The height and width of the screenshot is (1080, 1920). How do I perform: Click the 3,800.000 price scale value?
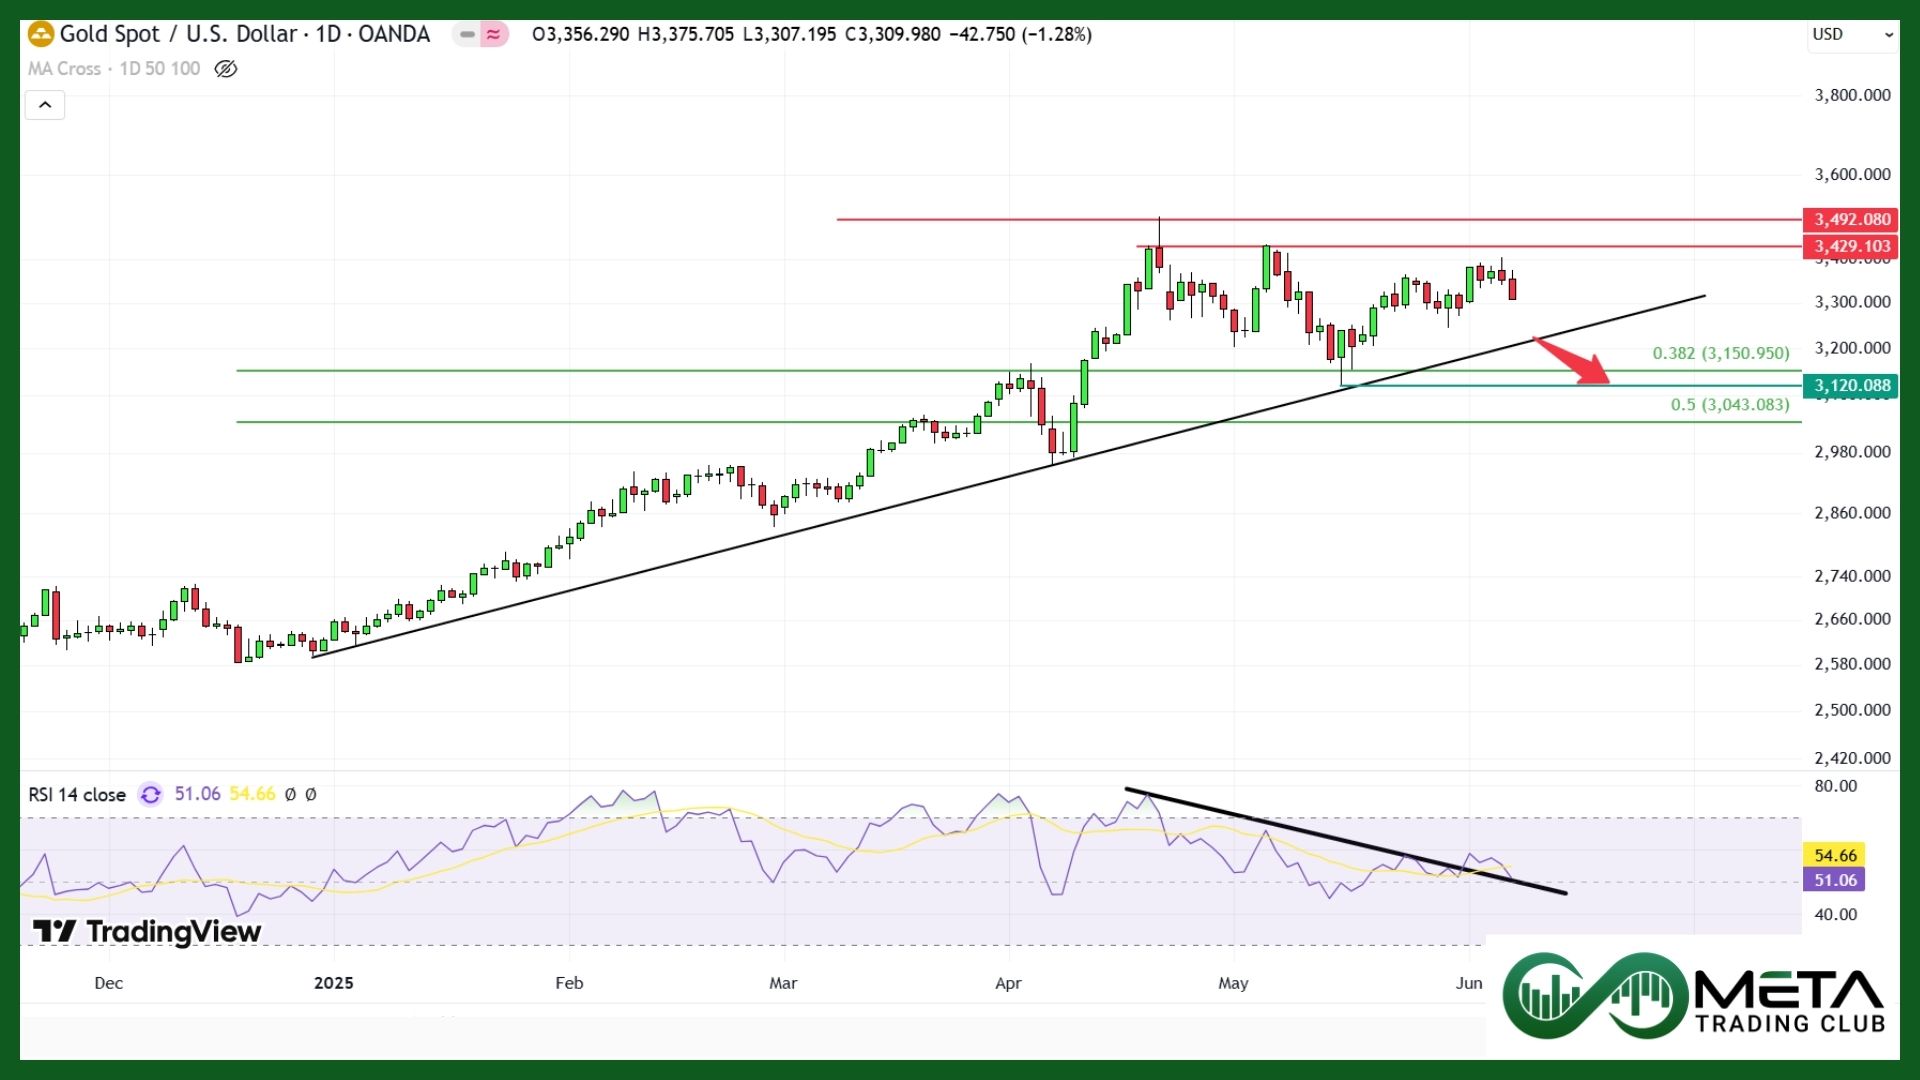click(x=1852, y=95)
